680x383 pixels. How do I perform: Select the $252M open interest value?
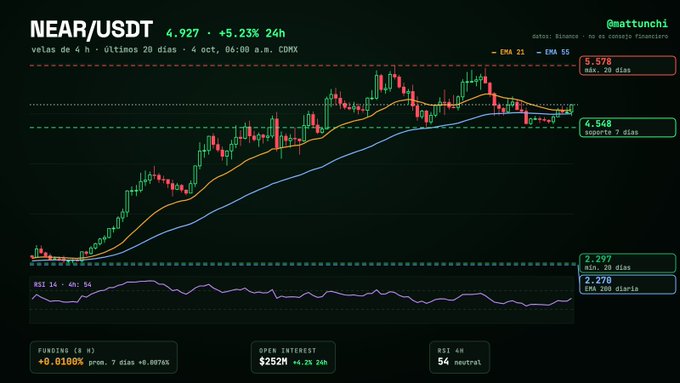[273, 361]
